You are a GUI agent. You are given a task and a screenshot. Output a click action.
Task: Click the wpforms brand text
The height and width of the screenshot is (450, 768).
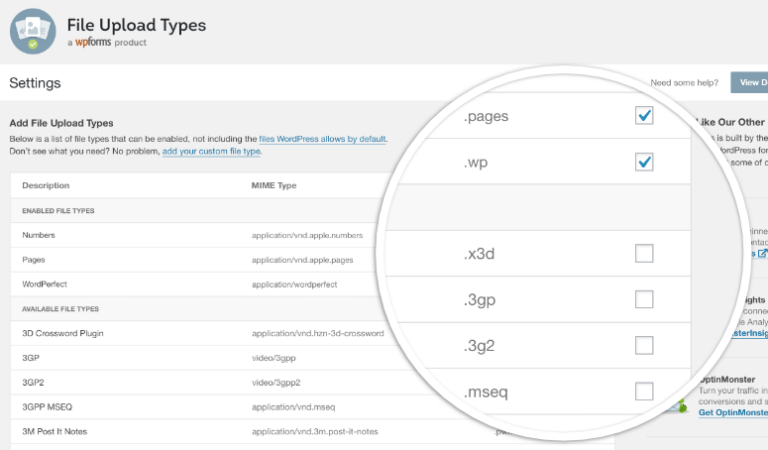[93, 42]
